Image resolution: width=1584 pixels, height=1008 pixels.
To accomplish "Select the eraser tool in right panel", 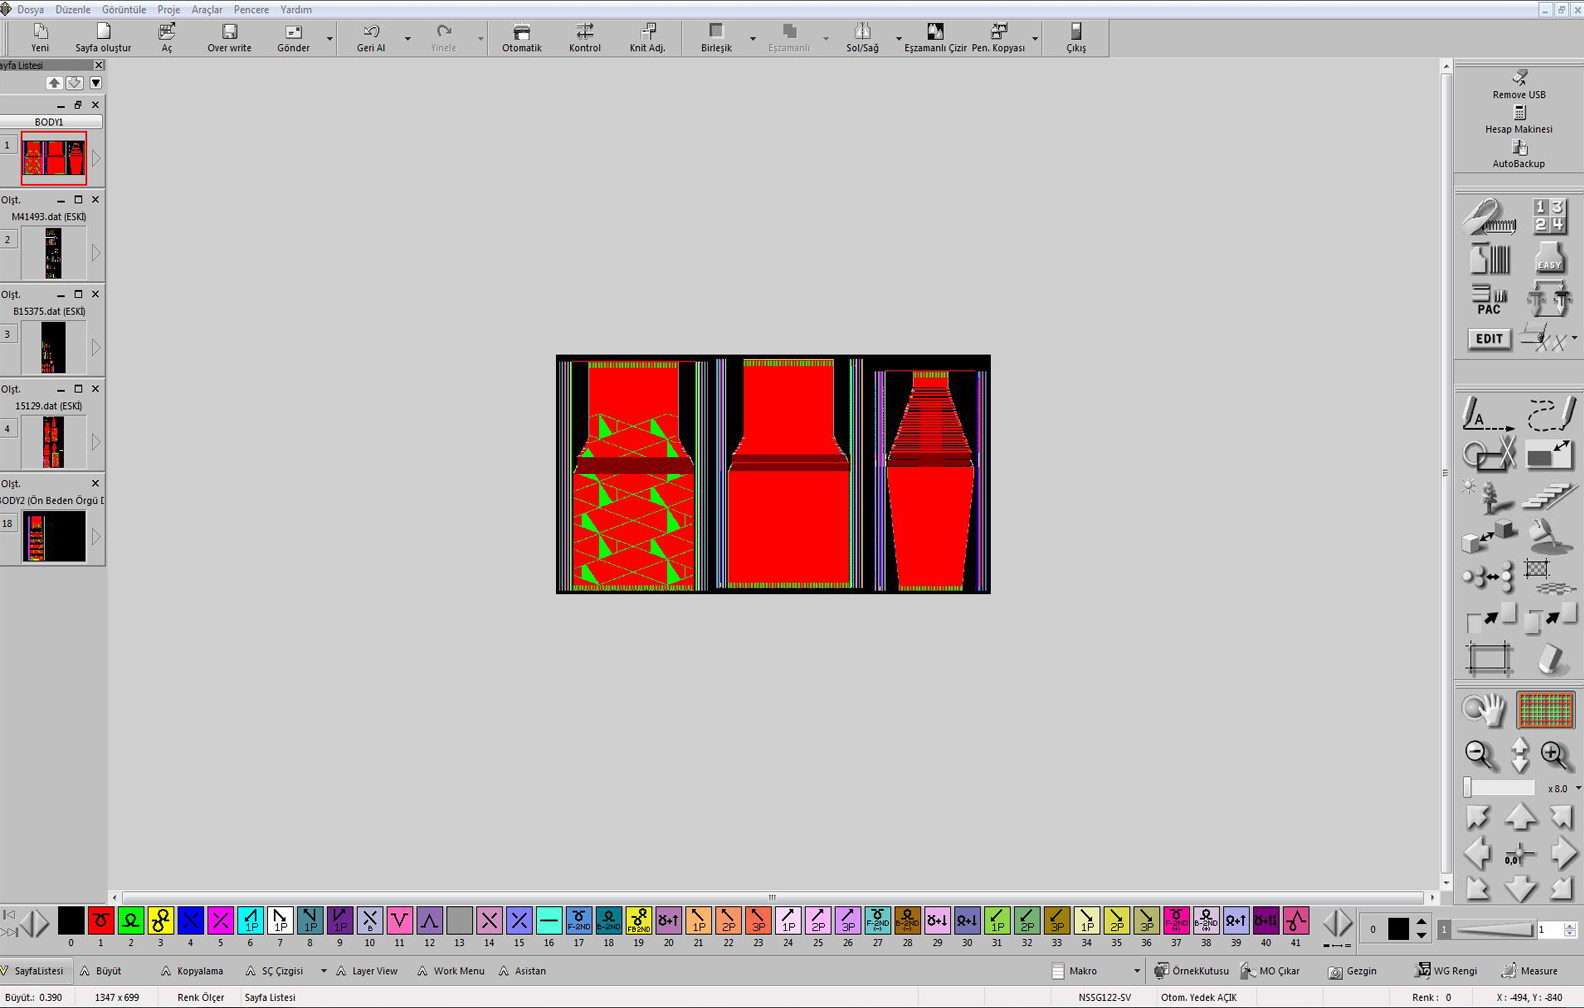I will 1549,659.
